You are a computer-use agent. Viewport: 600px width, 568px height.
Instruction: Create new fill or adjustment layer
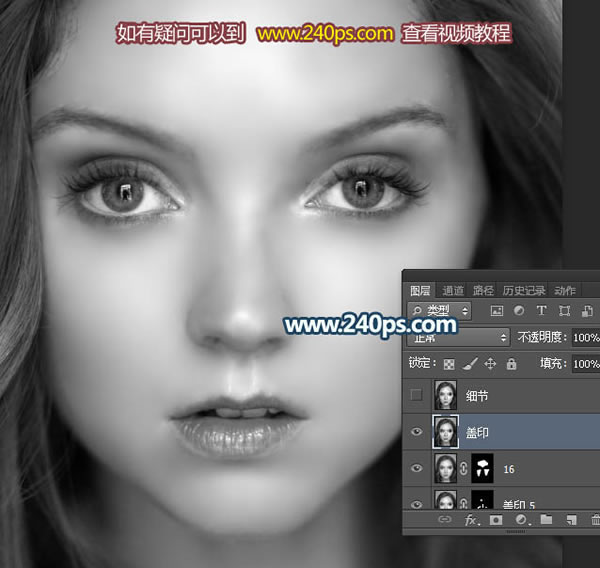coord(521,520)
